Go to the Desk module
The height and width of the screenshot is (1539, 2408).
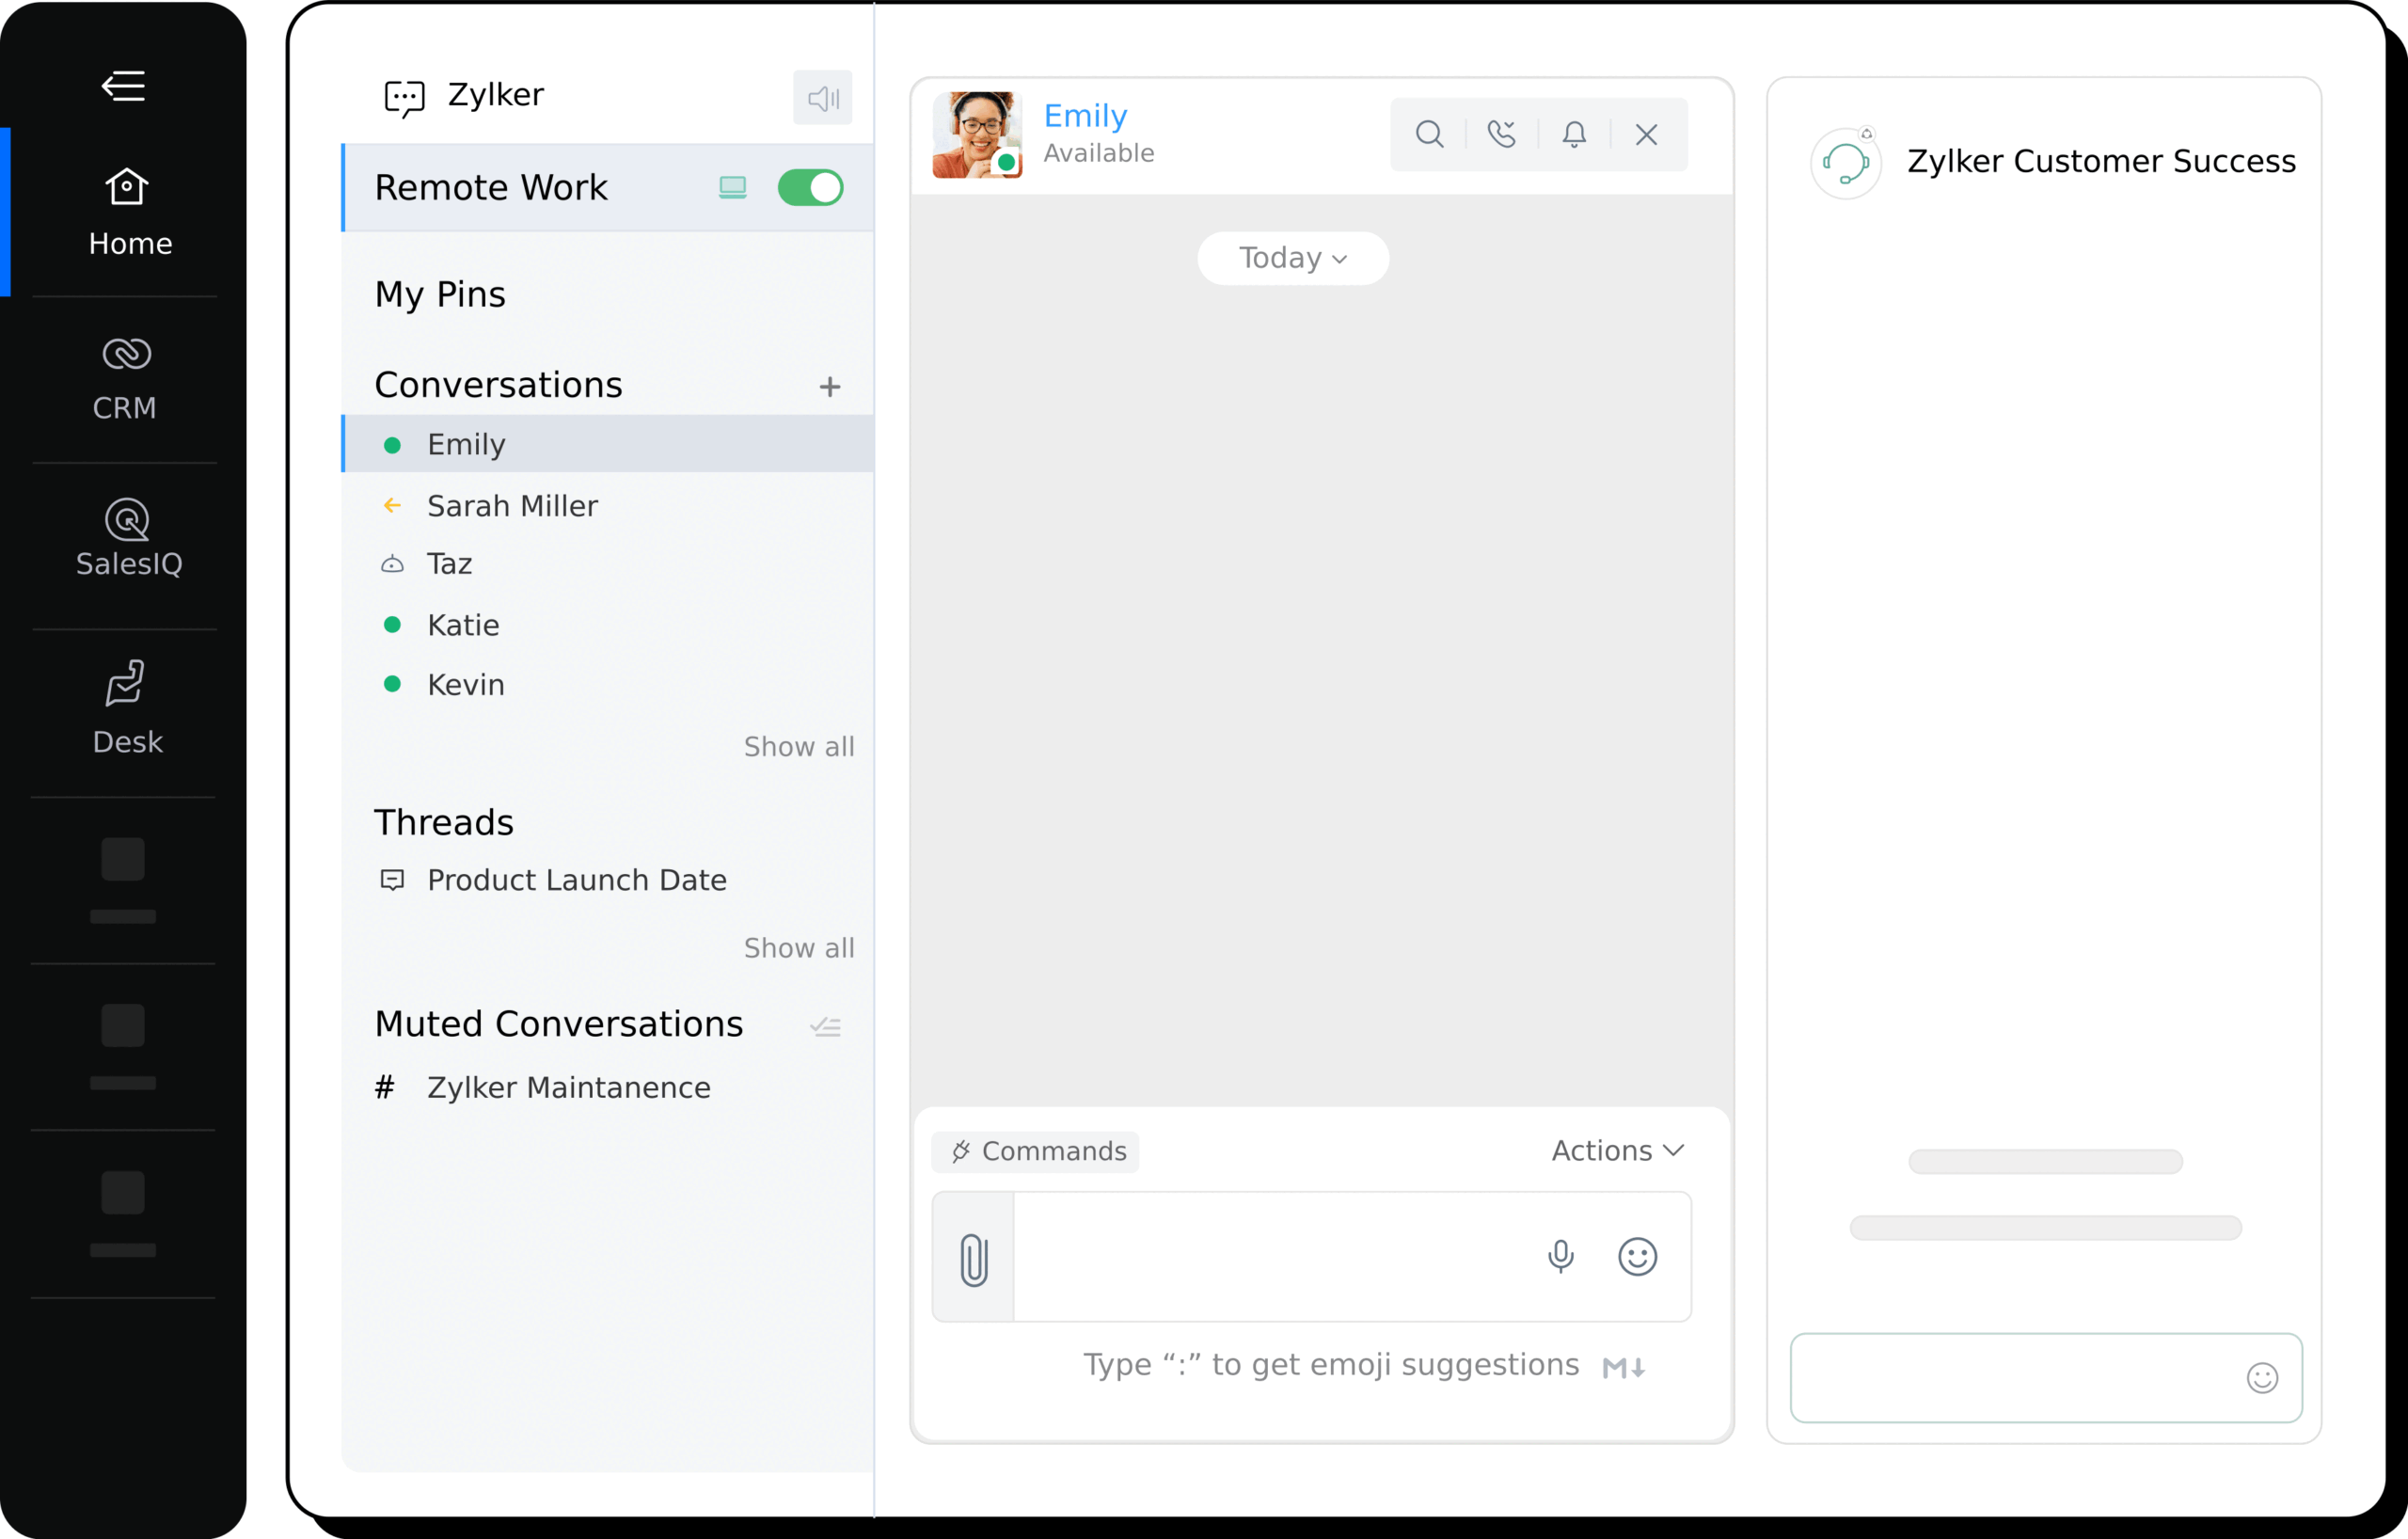tap(126, 707)
